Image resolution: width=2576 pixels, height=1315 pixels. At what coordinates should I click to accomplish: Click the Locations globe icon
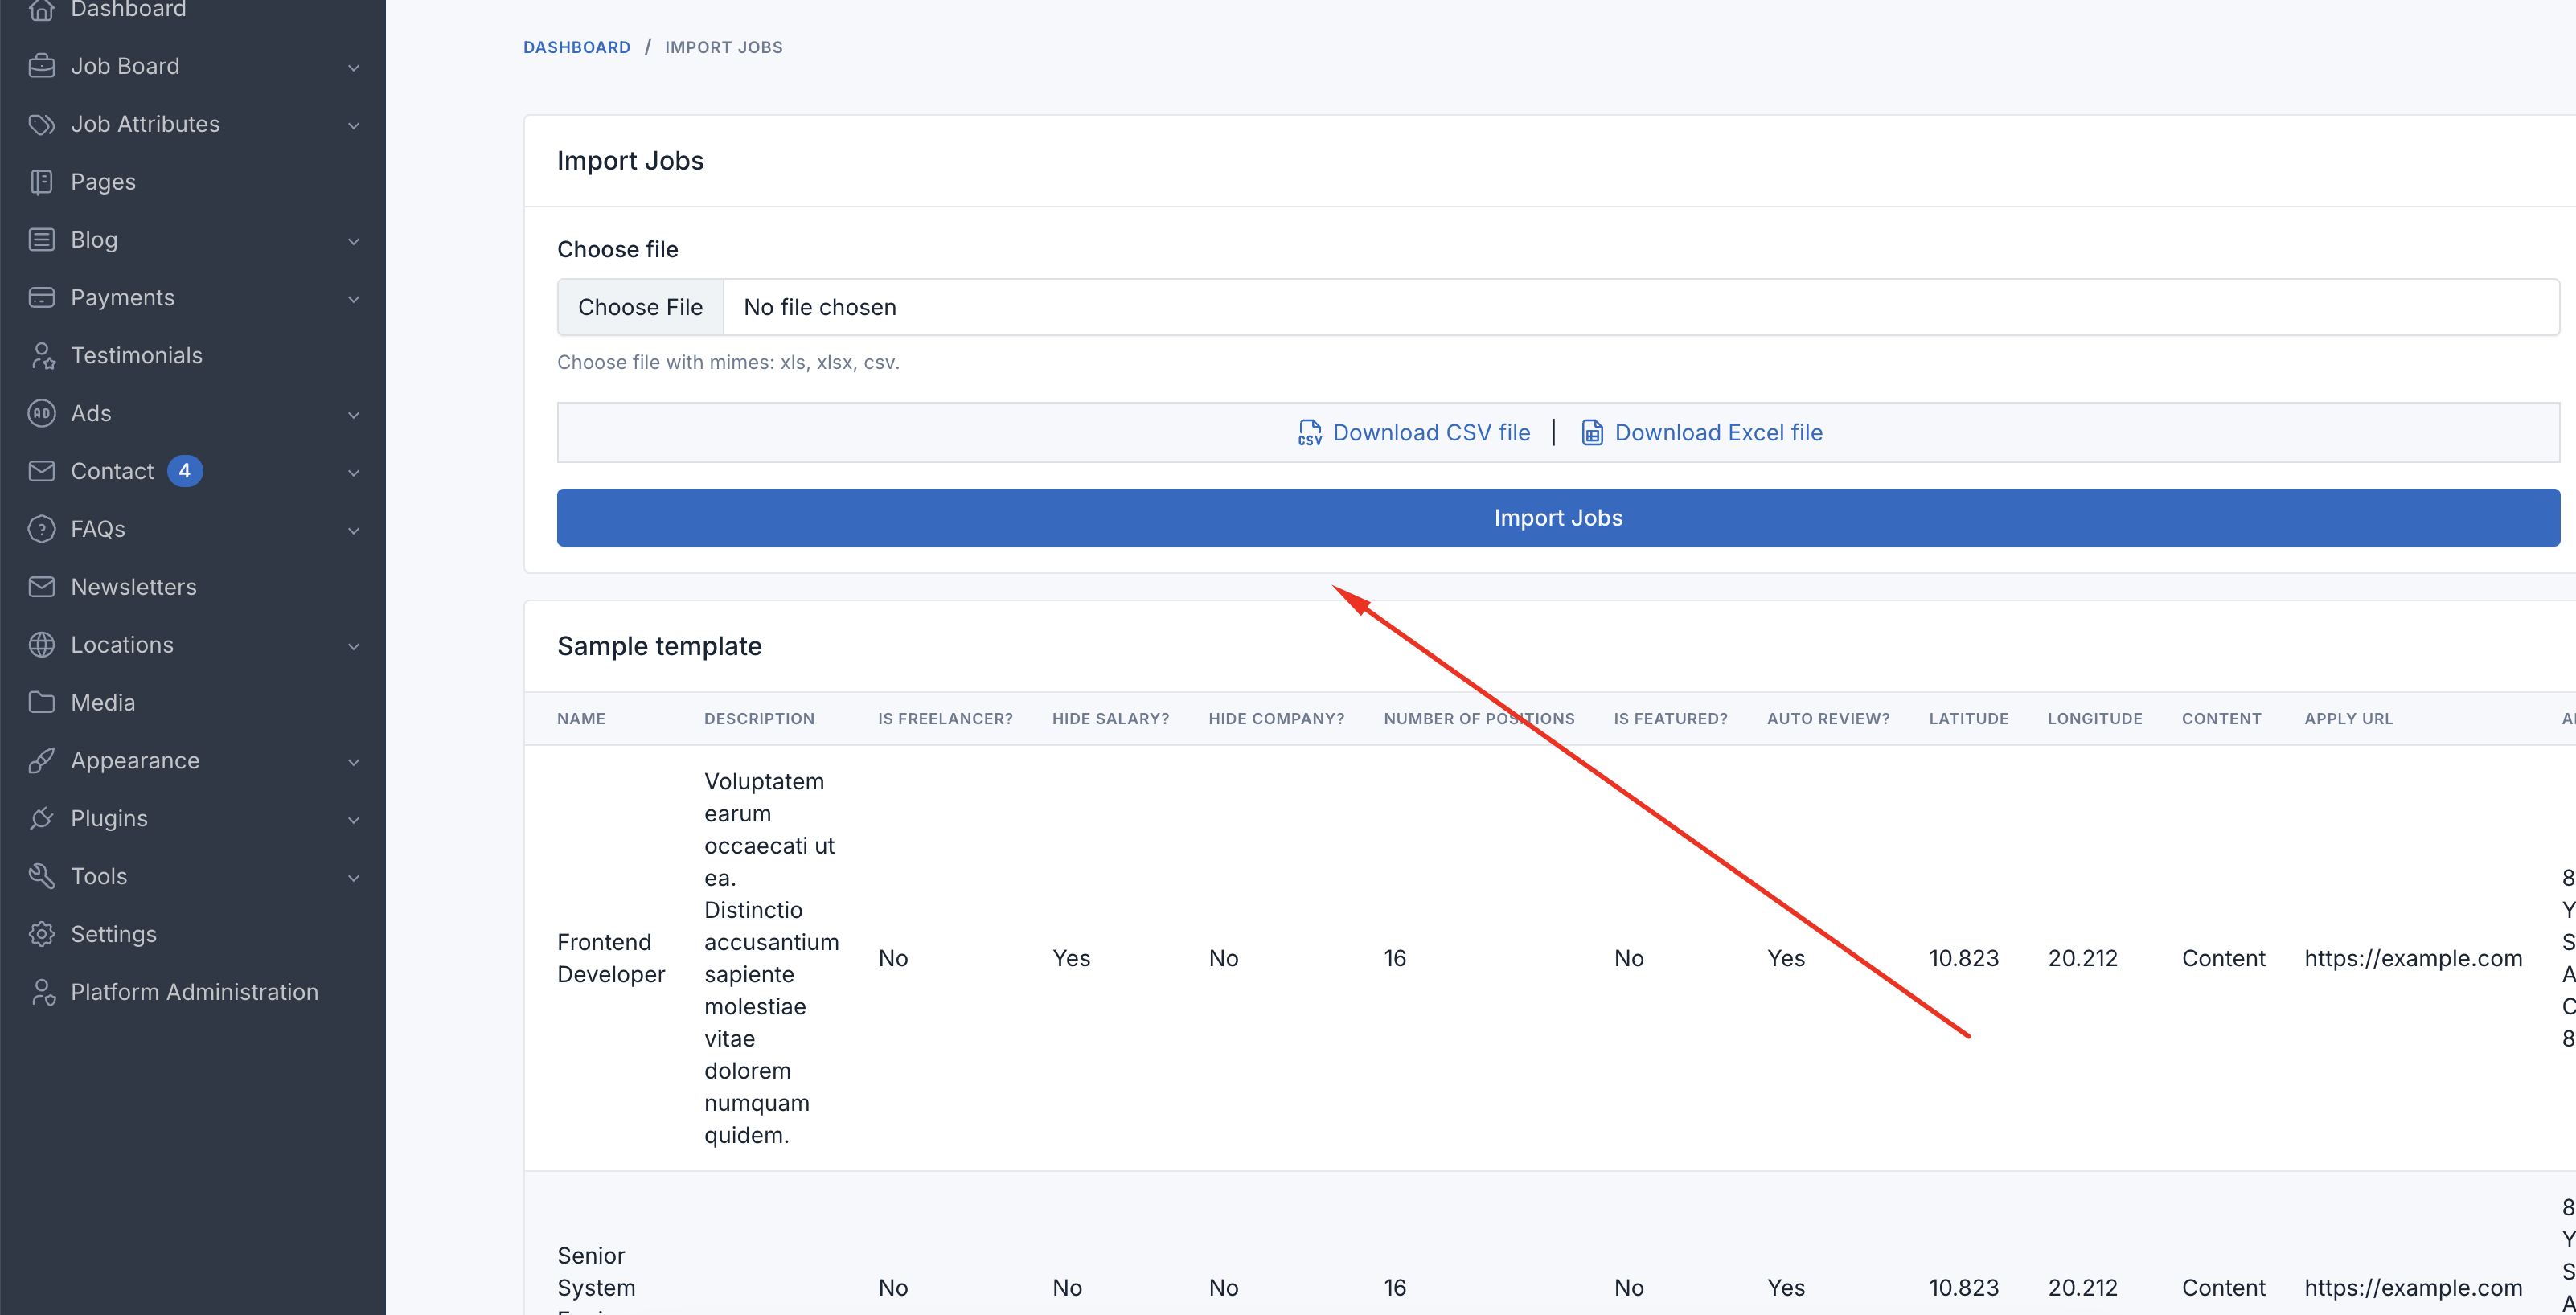point(41,645)
